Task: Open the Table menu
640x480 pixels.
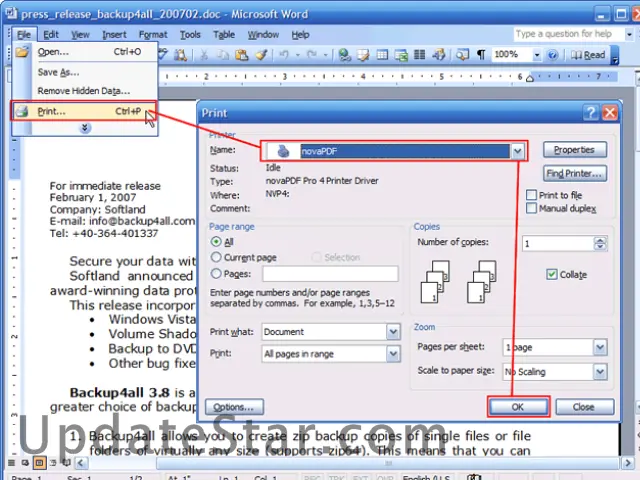Action: (224, 35)
